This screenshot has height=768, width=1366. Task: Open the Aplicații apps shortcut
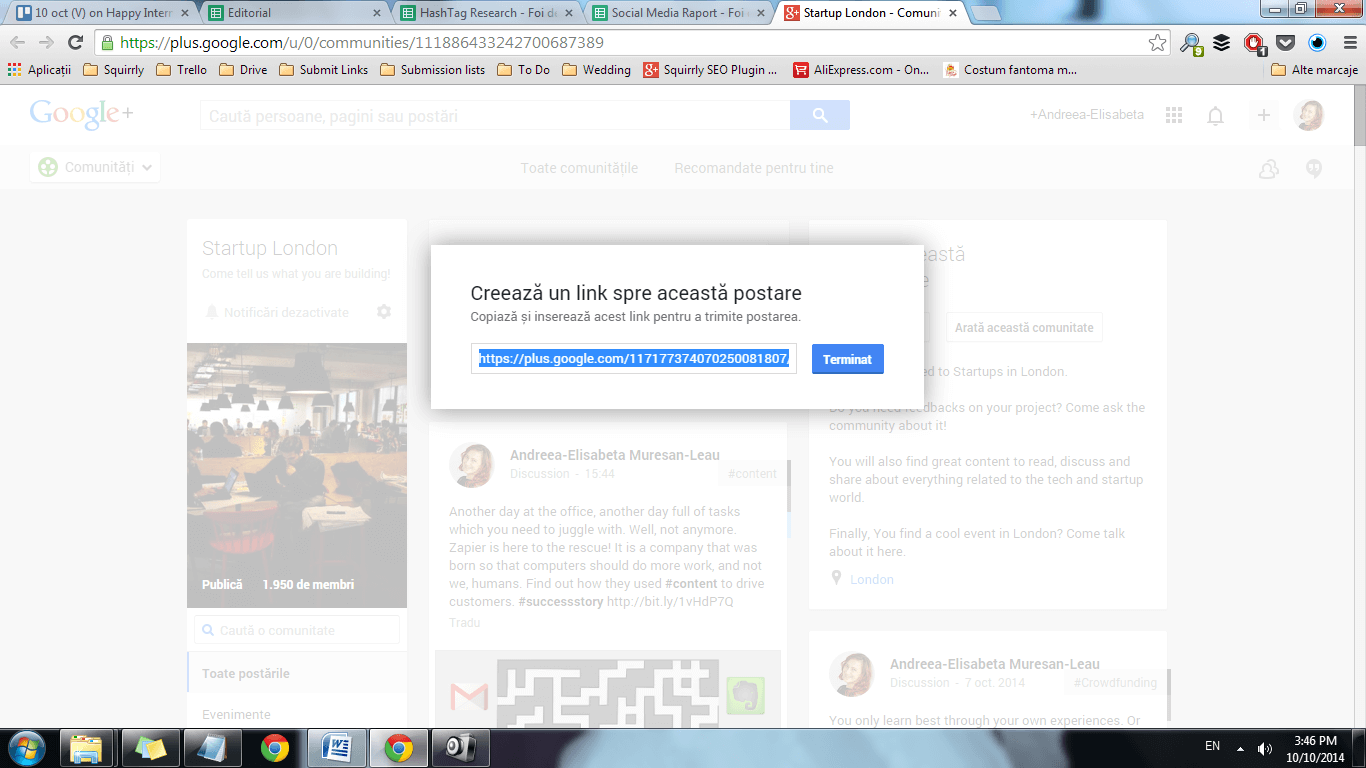pyautogui.click(x=40, y=70)
